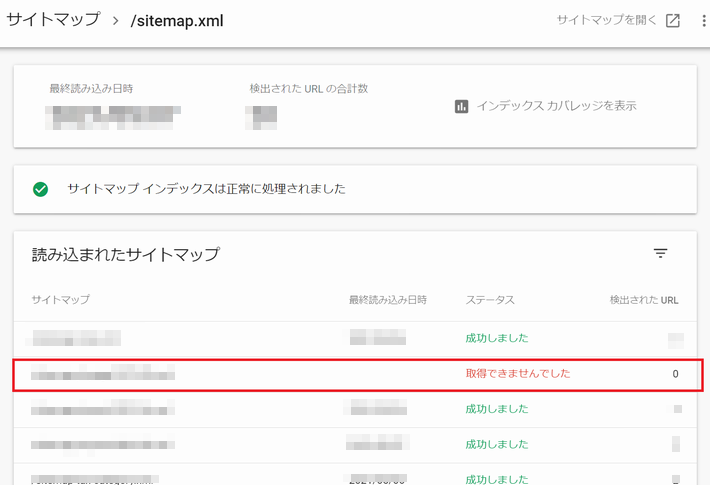This screenshot has width=710, height=485.
Task: Open インデックス カバレッジを表示
Action: (557, 106)
